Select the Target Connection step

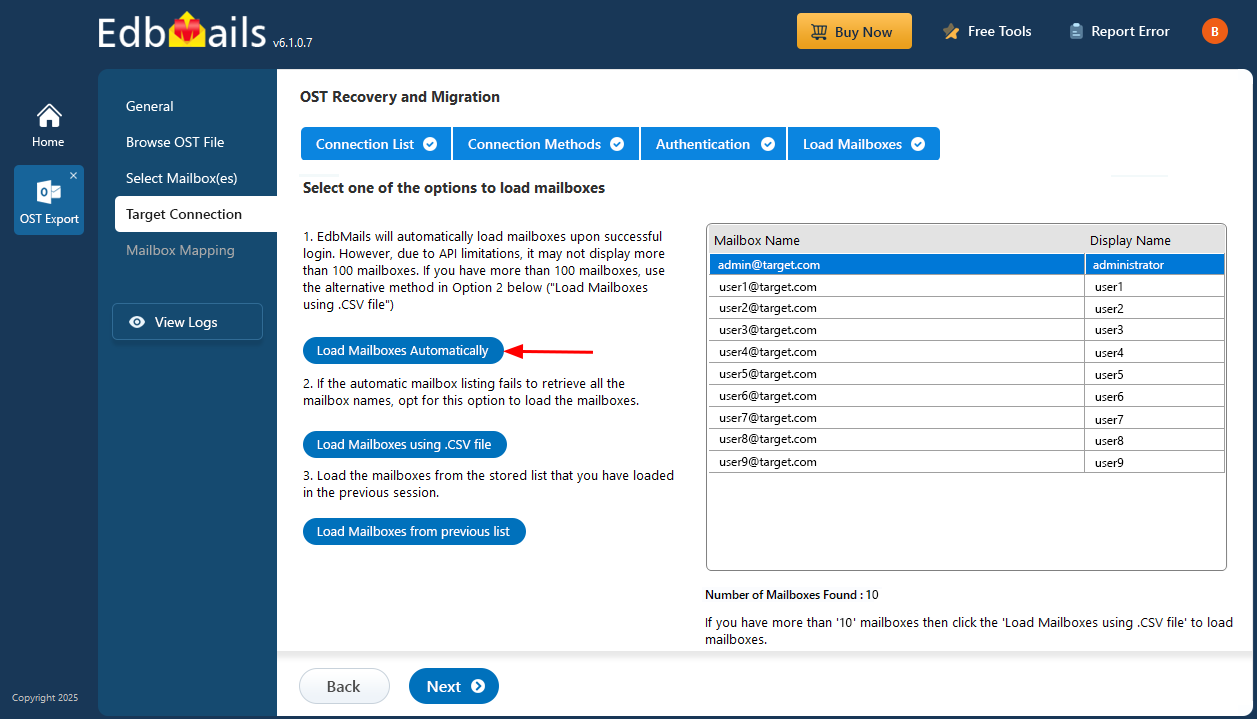tap(196, 214)
